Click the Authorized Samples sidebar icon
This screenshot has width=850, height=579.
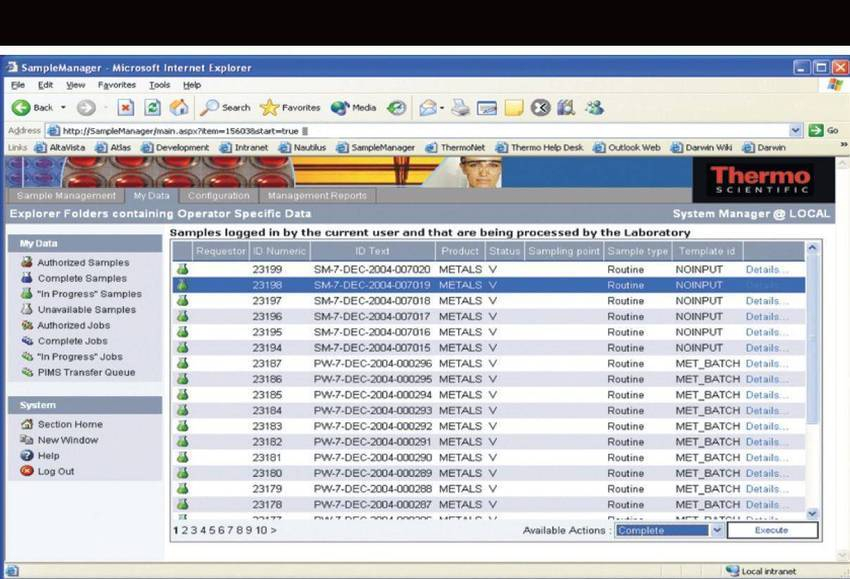pos(27,263)
